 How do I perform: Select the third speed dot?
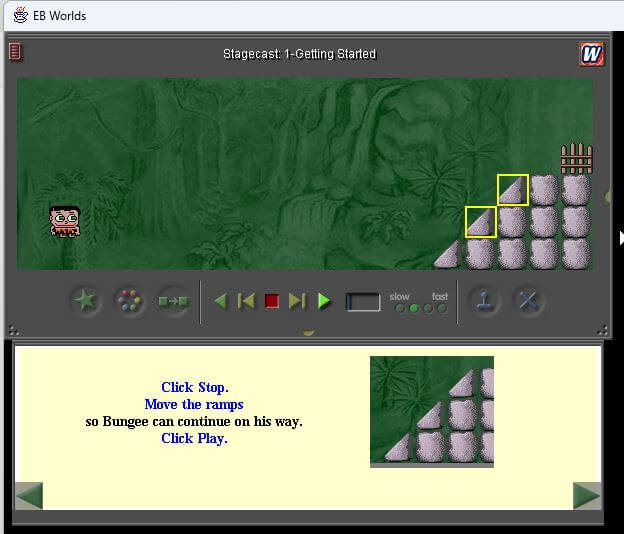click(428, 308)
